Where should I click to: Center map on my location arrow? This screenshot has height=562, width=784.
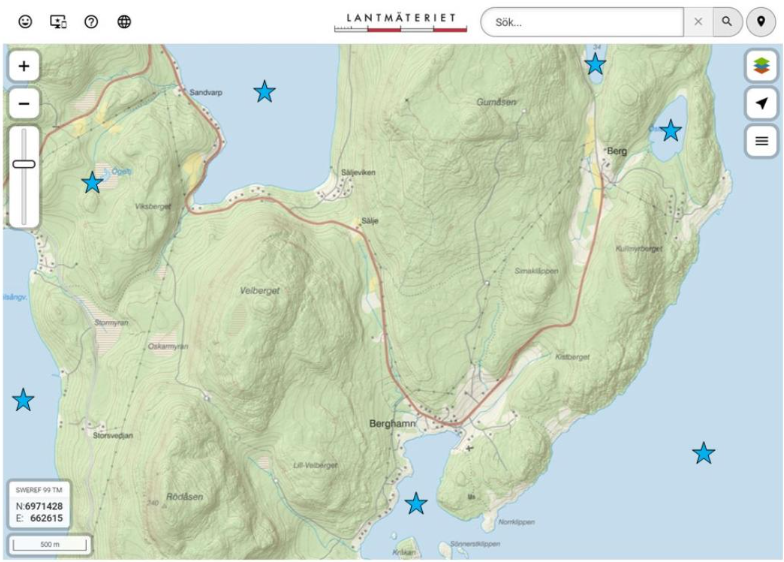coord(761,103)
